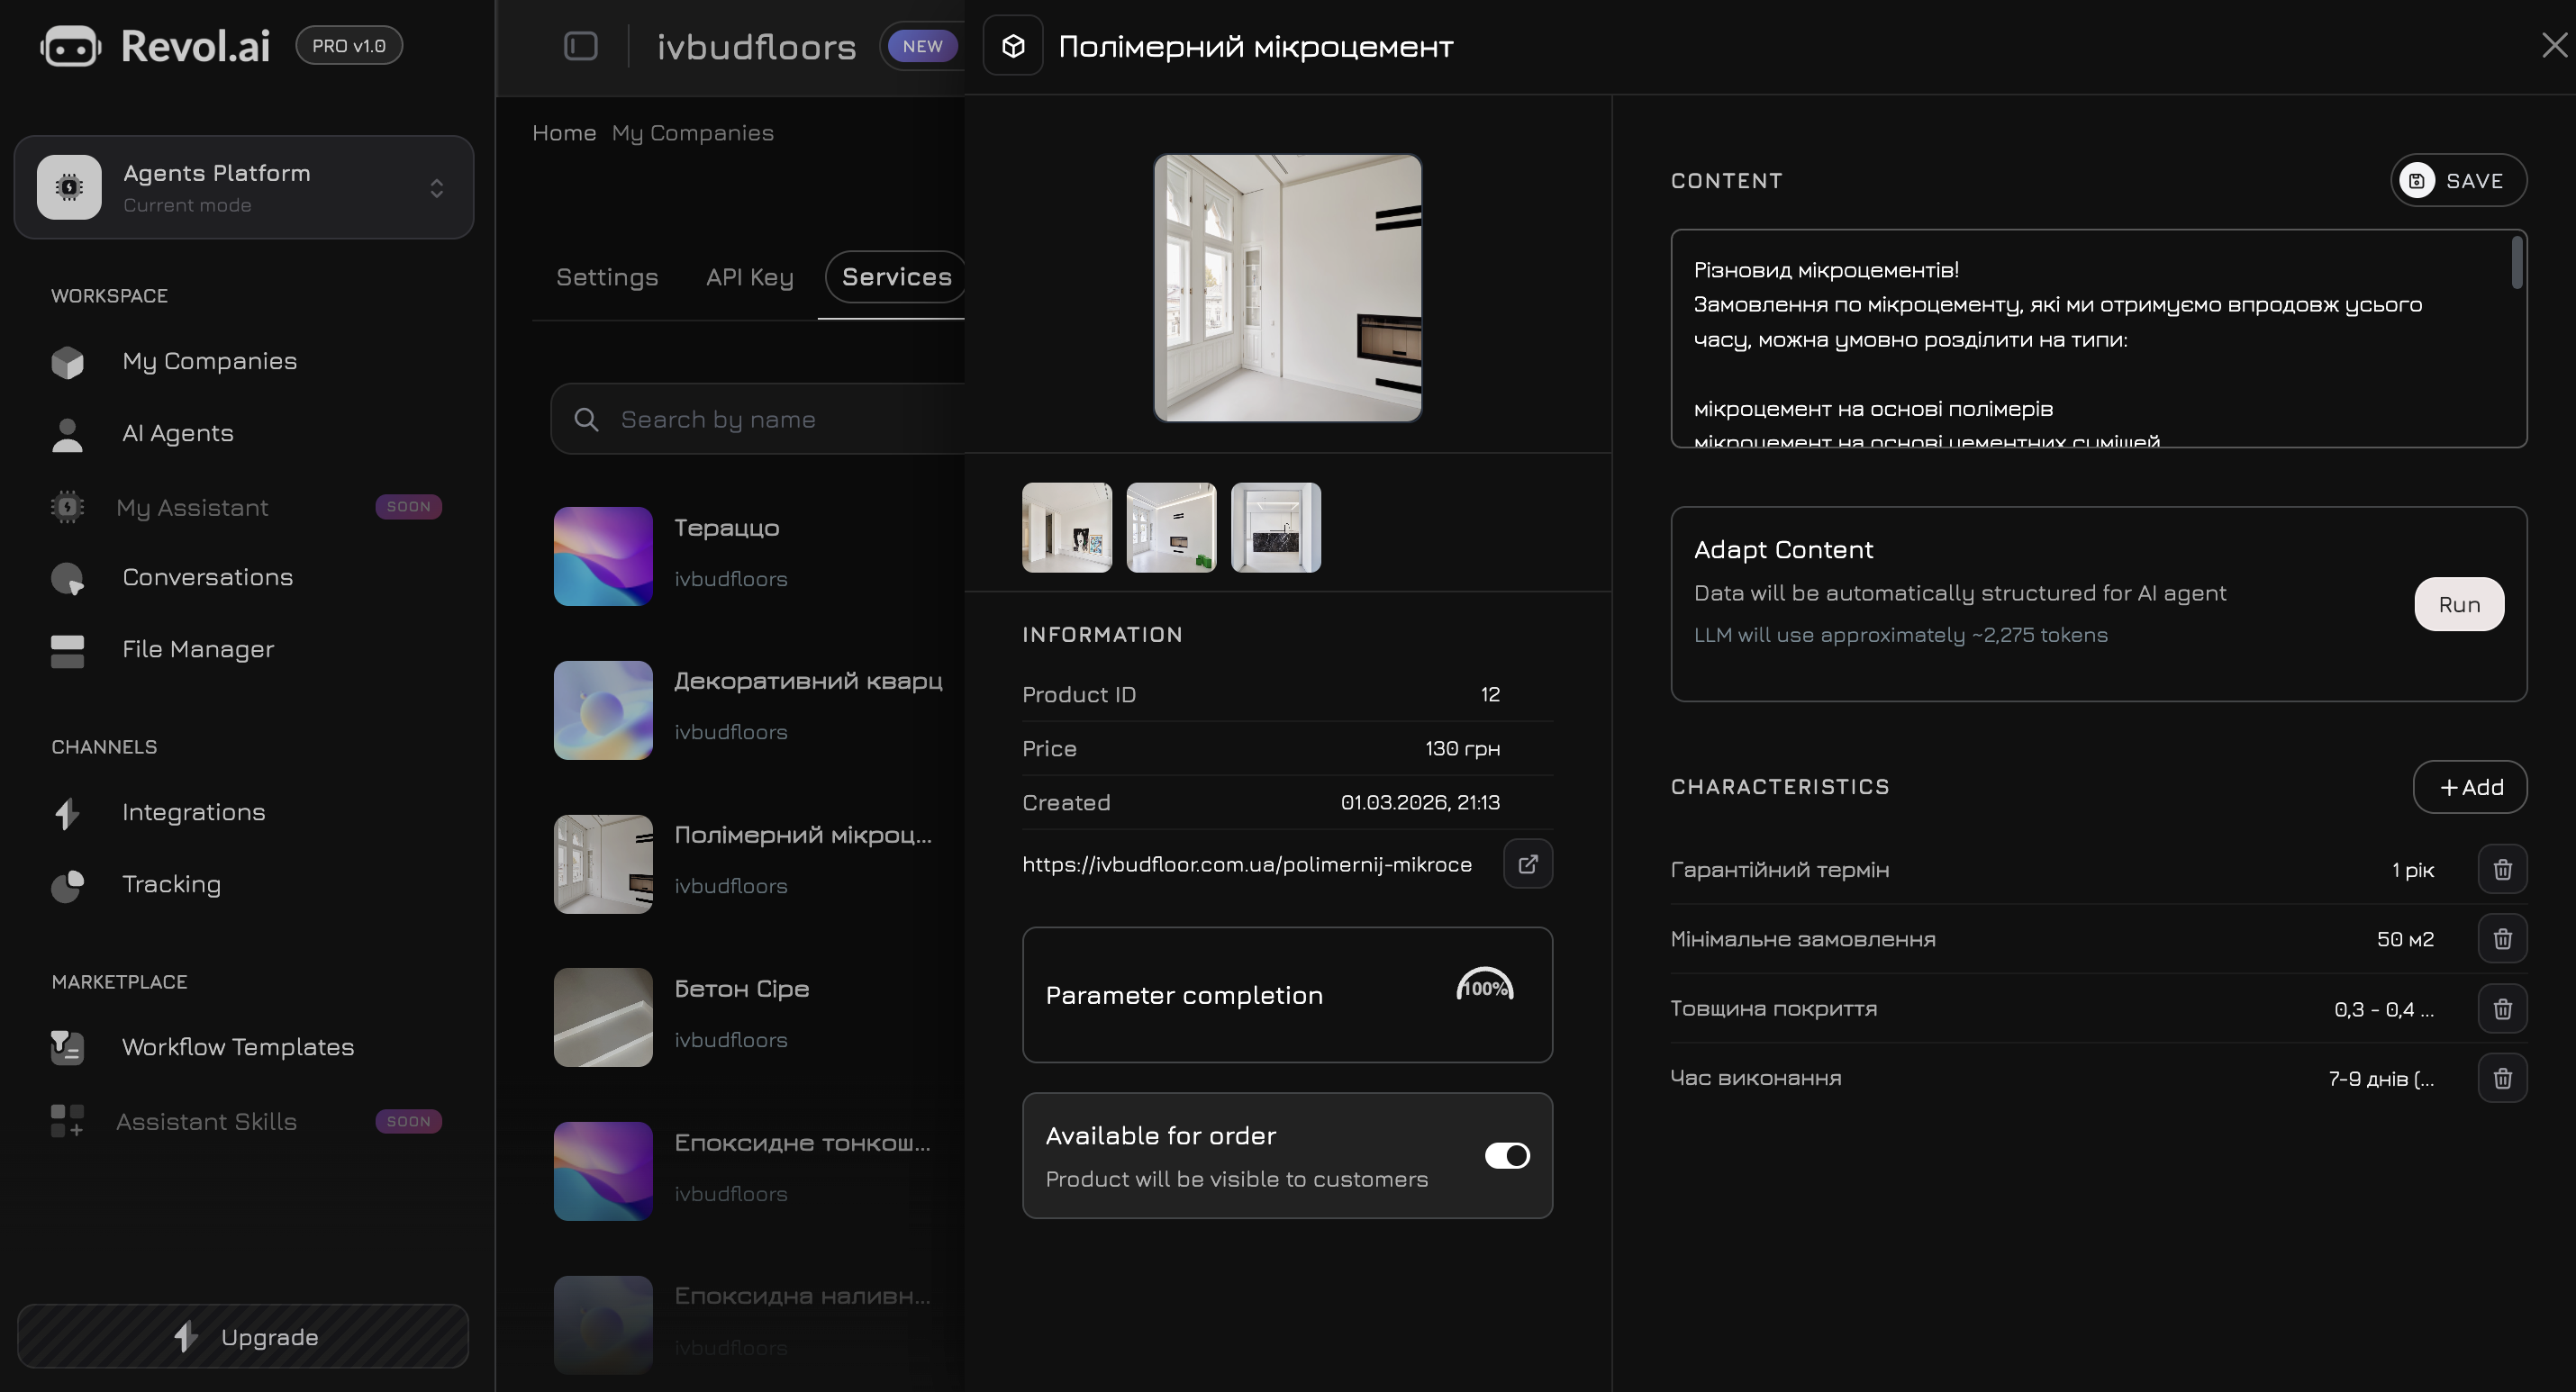Disable Available for order visibility
This screenshot has width=2576, height=1392.
(x=1507, y=1155)
